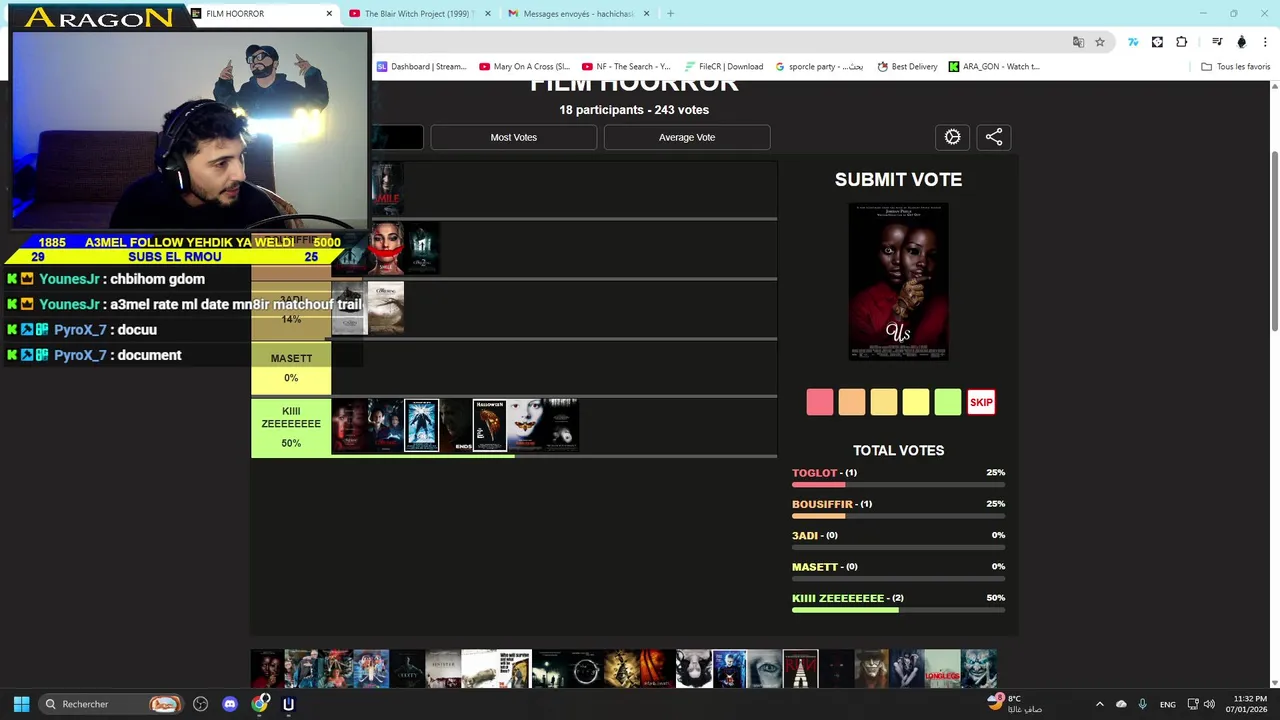This screenshot has width=1280, height=720.
Task: Click the MASETT 0% tier label
Action: tap(291, 368)
